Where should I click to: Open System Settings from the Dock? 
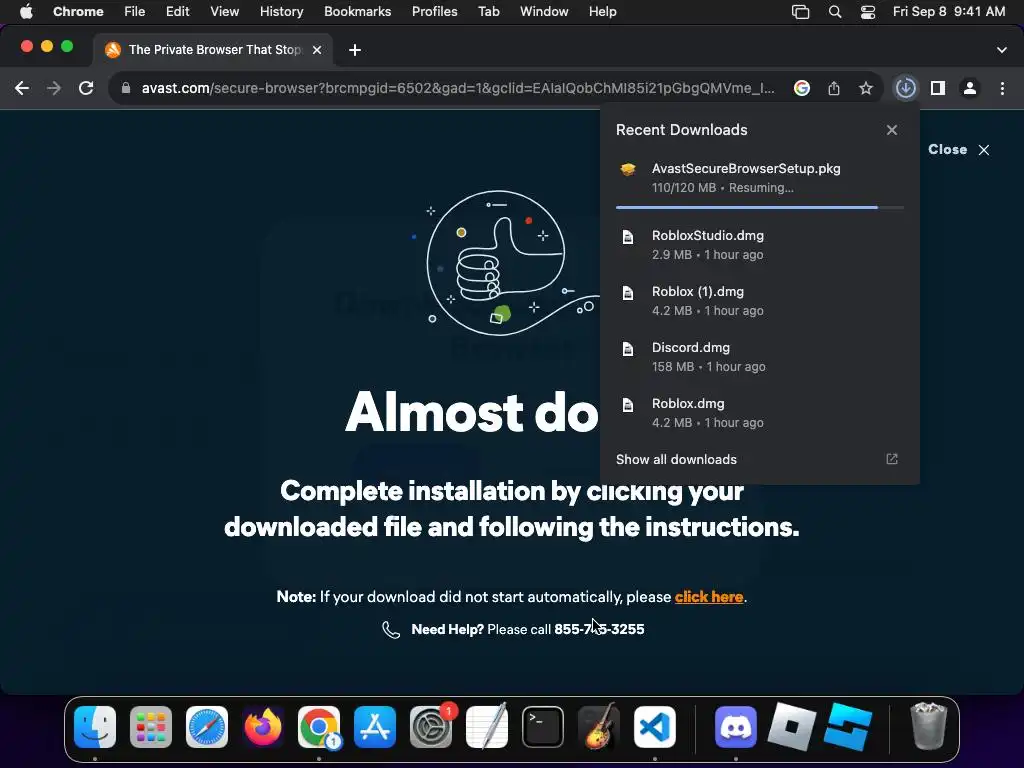(x=431, y=727)
